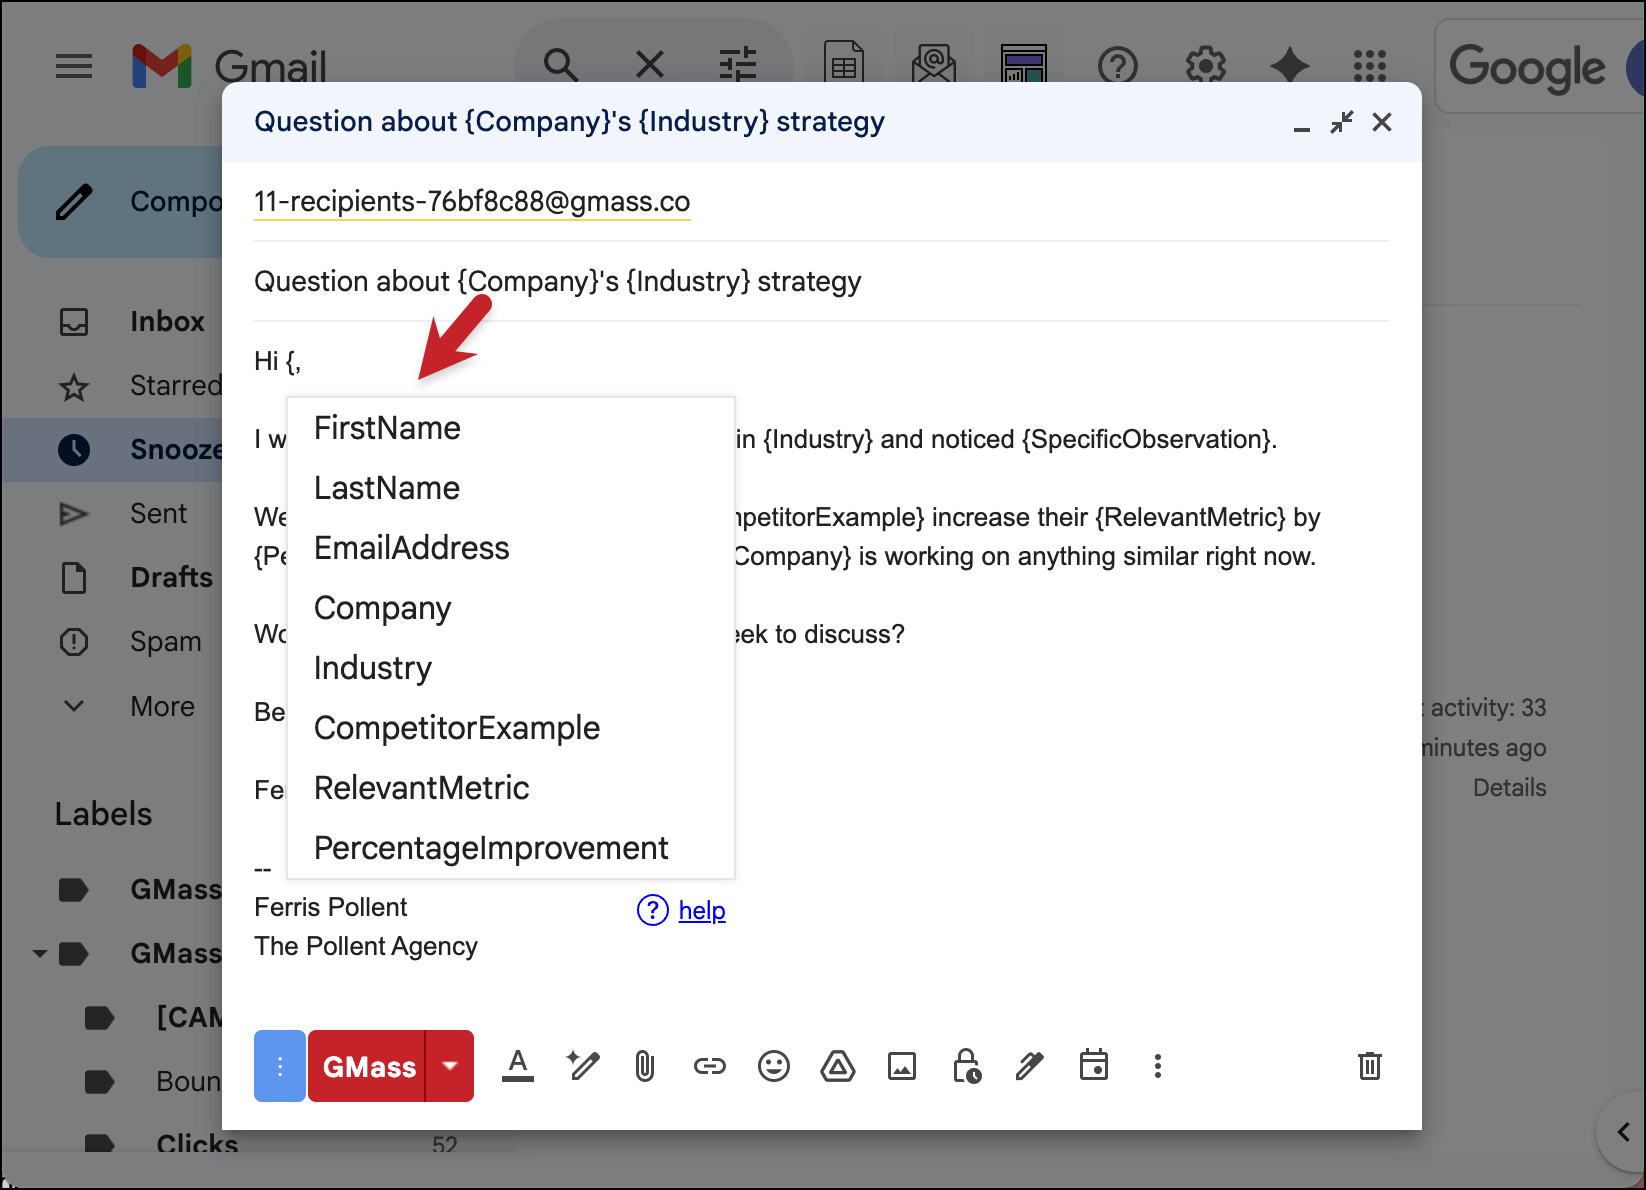Pick the Industry merge field
Viewport: 1646px width, 1190px height.
point(511,668)
